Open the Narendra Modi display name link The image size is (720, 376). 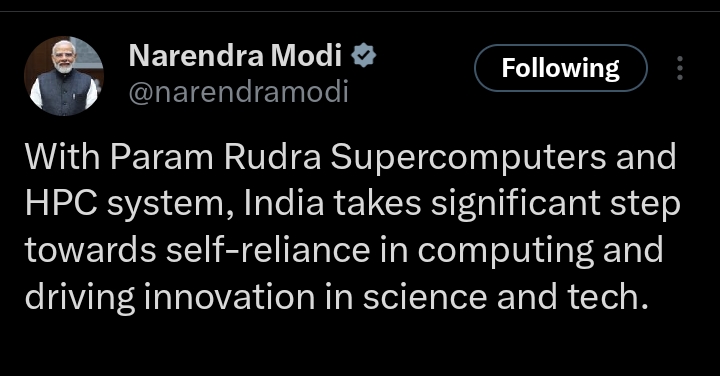pyautogui.click(x=235, y=55)
